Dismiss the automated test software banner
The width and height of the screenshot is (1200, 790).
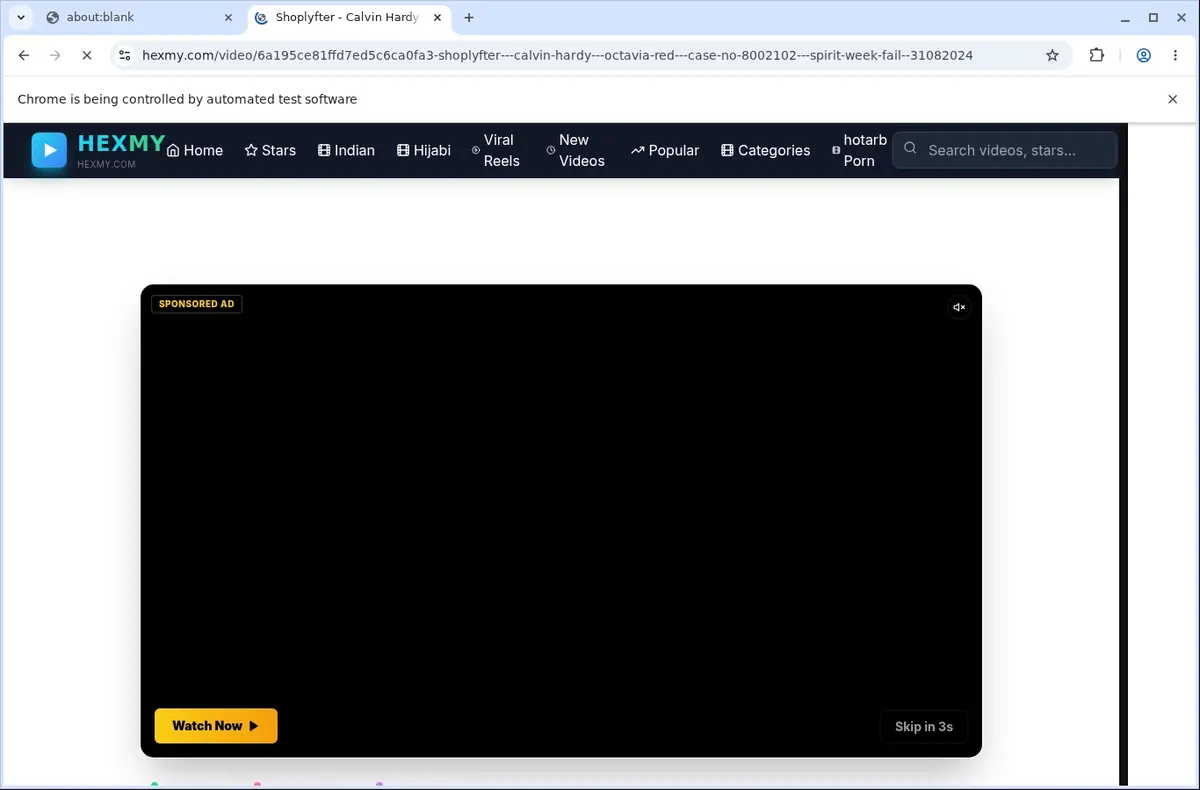pyautogui.click(x=1173, y=99)
